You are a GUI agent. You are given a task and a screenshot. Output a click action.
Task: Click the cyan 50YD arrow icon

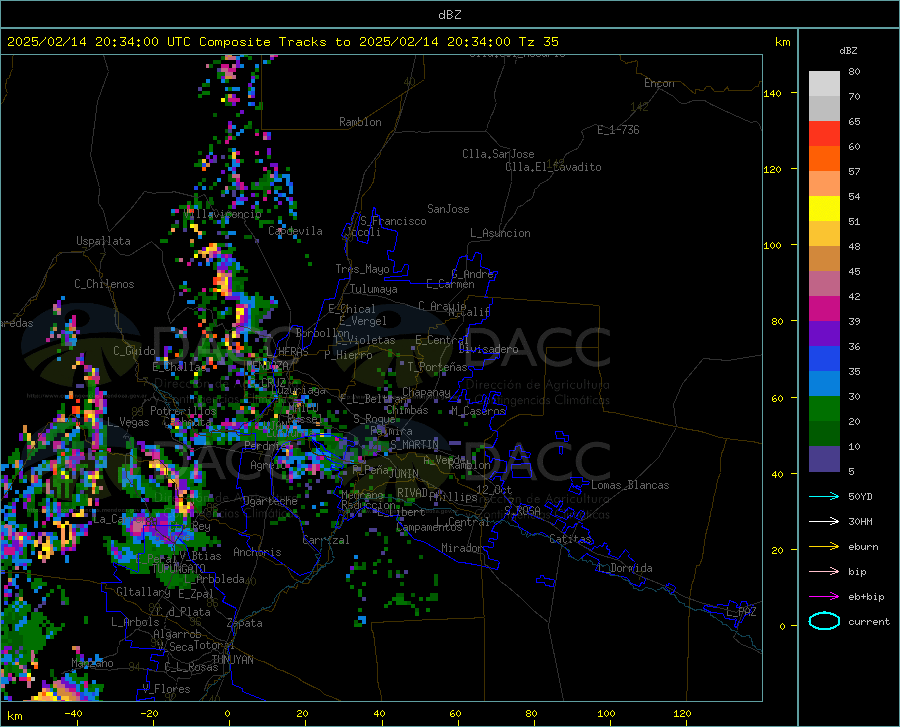(824, 496)
